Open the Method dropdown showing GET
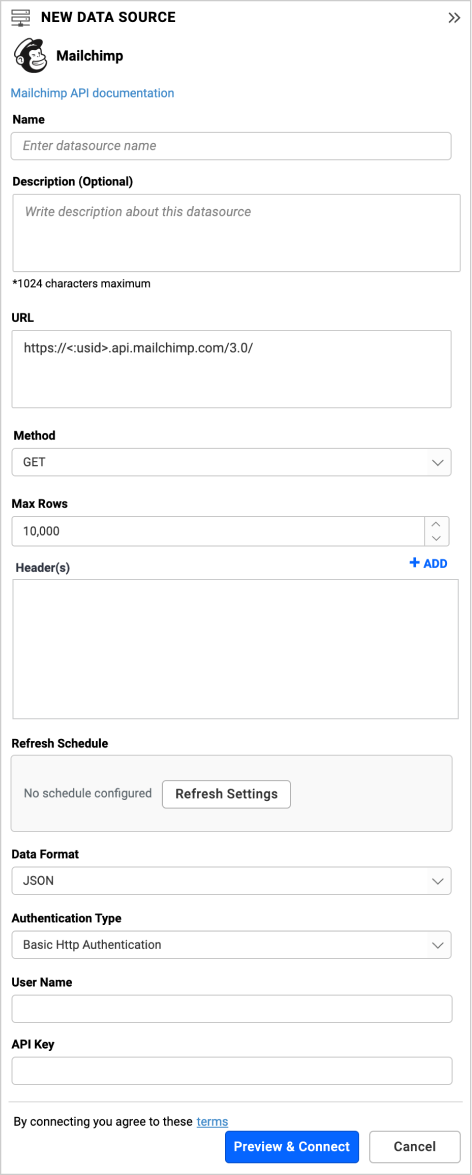Viewport: 472px width, 1175px height. 232,462
